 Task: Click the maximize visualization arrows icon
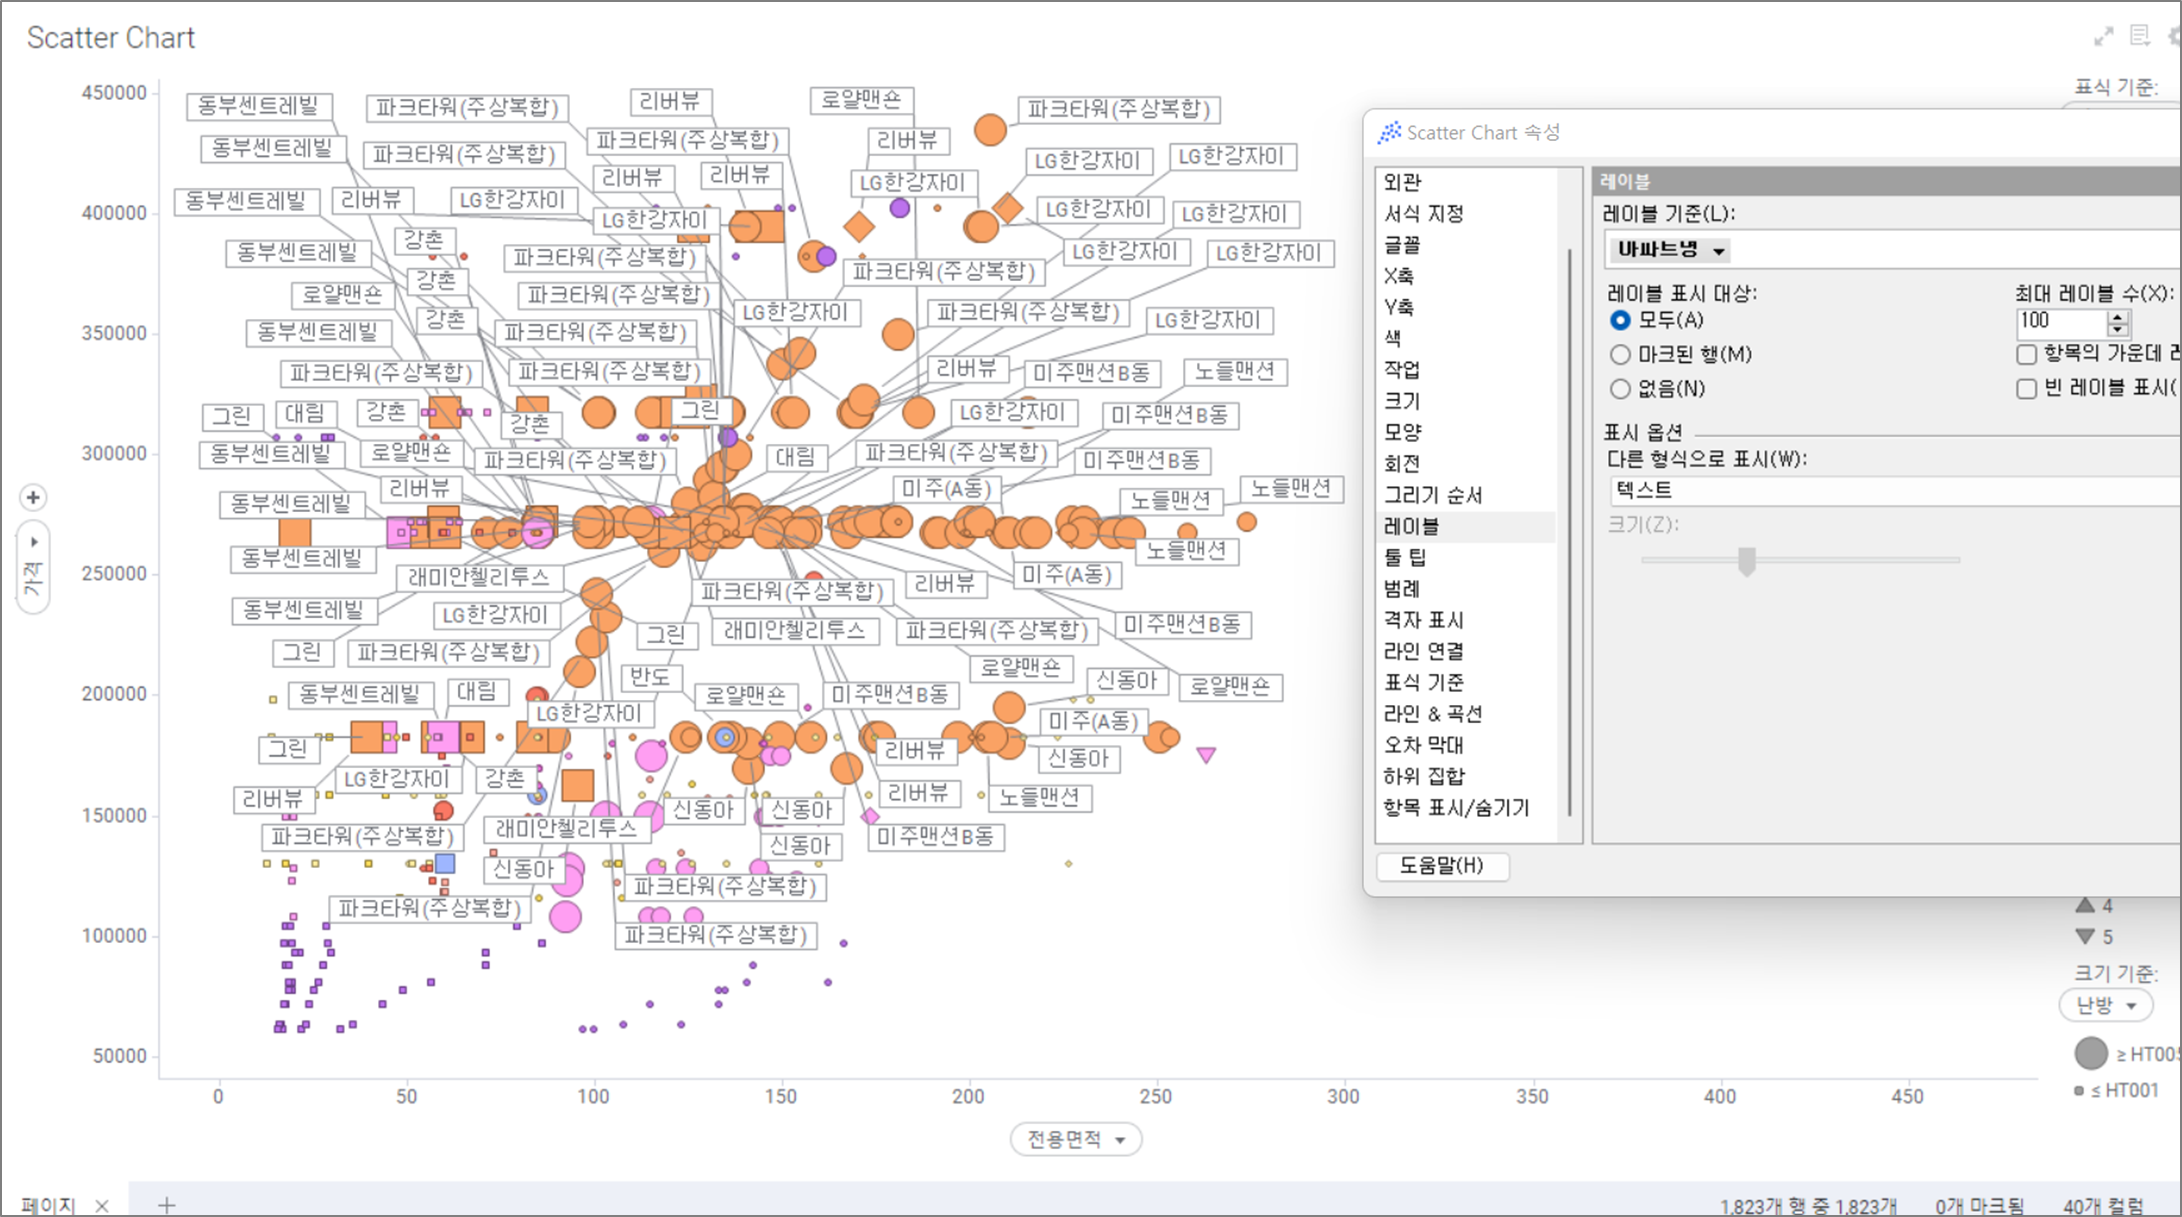pos(2103,37)
